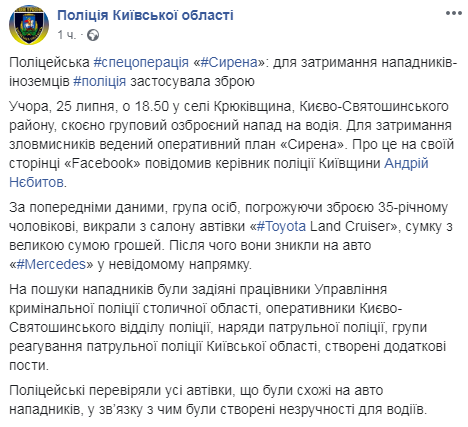
Task: Click the word 'Facebook' in the post text
Action: [x=102, y=164]
